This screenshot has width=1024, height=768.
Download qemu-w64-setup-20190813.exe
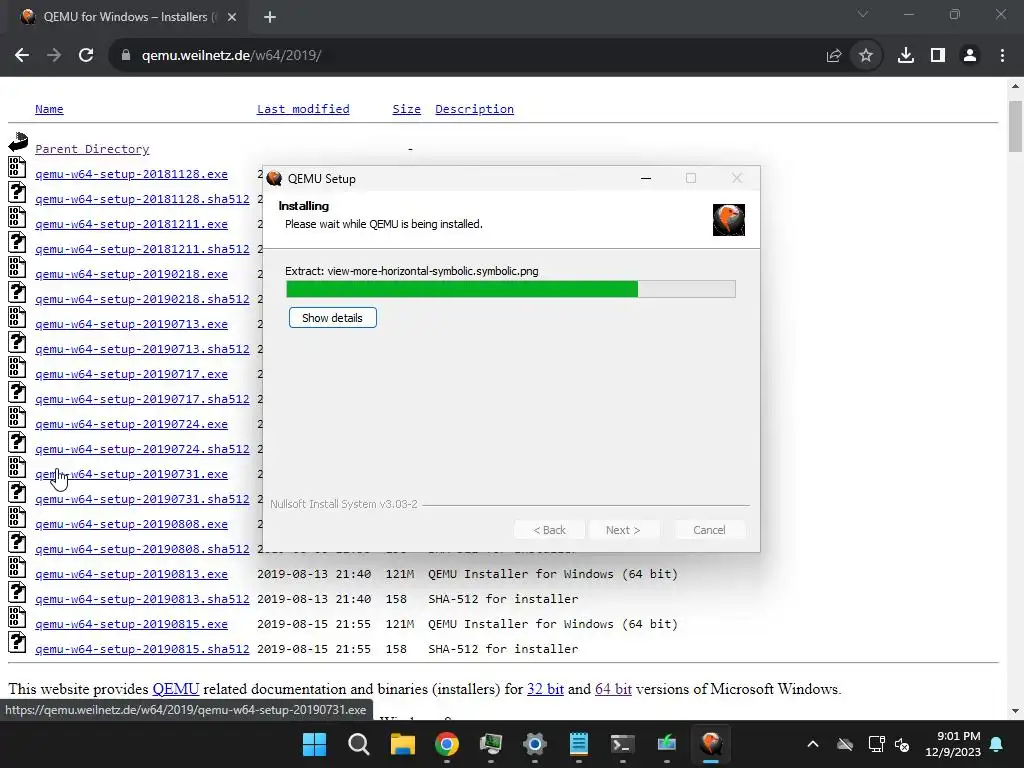[x=131, y=574]
